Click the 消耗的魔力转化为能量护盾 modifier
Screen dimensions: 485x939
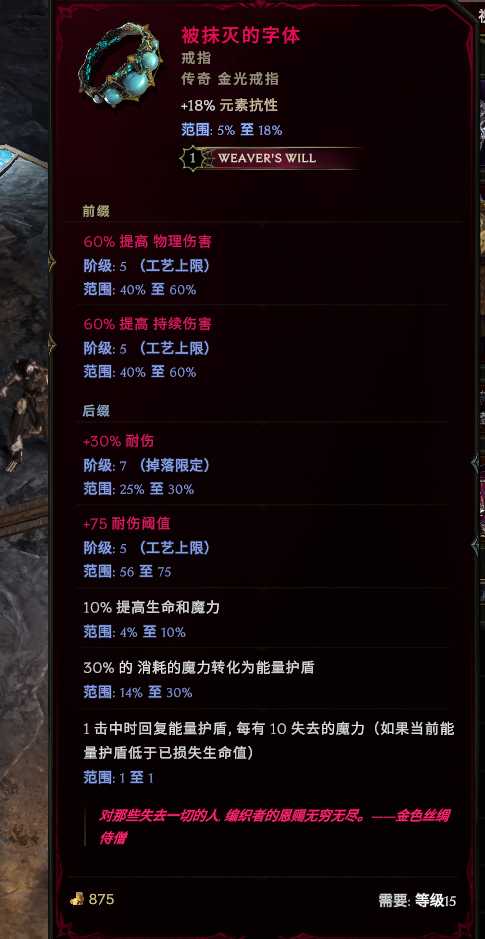pos(199,668)
